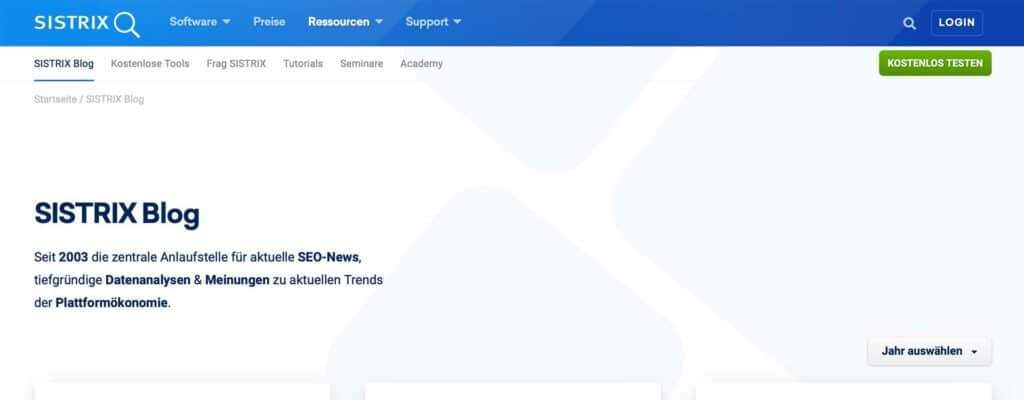
Task: Click the bold year 2003
Action: point(73,256)
